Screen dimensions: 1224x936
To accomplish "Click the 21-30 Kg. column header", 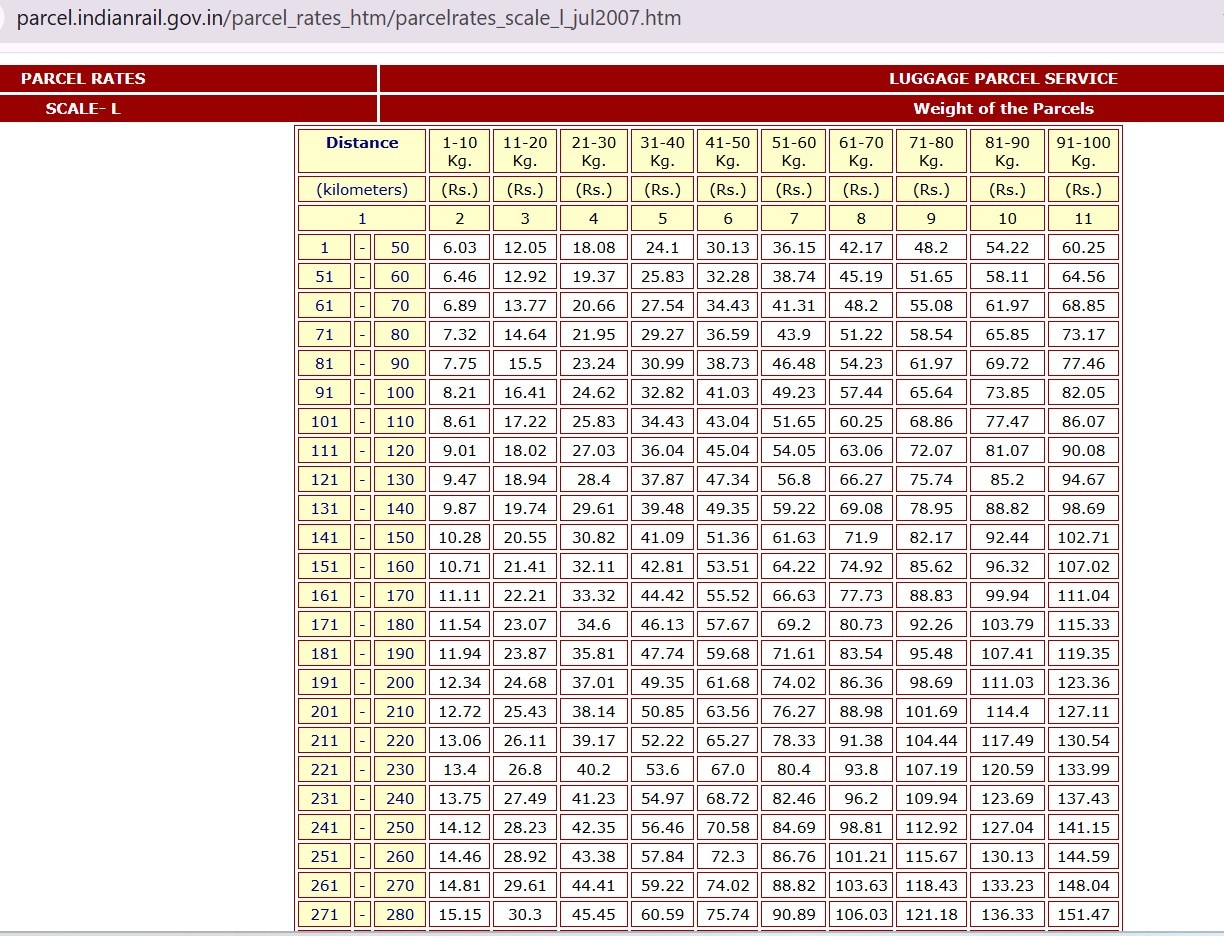I will [594, 151].
